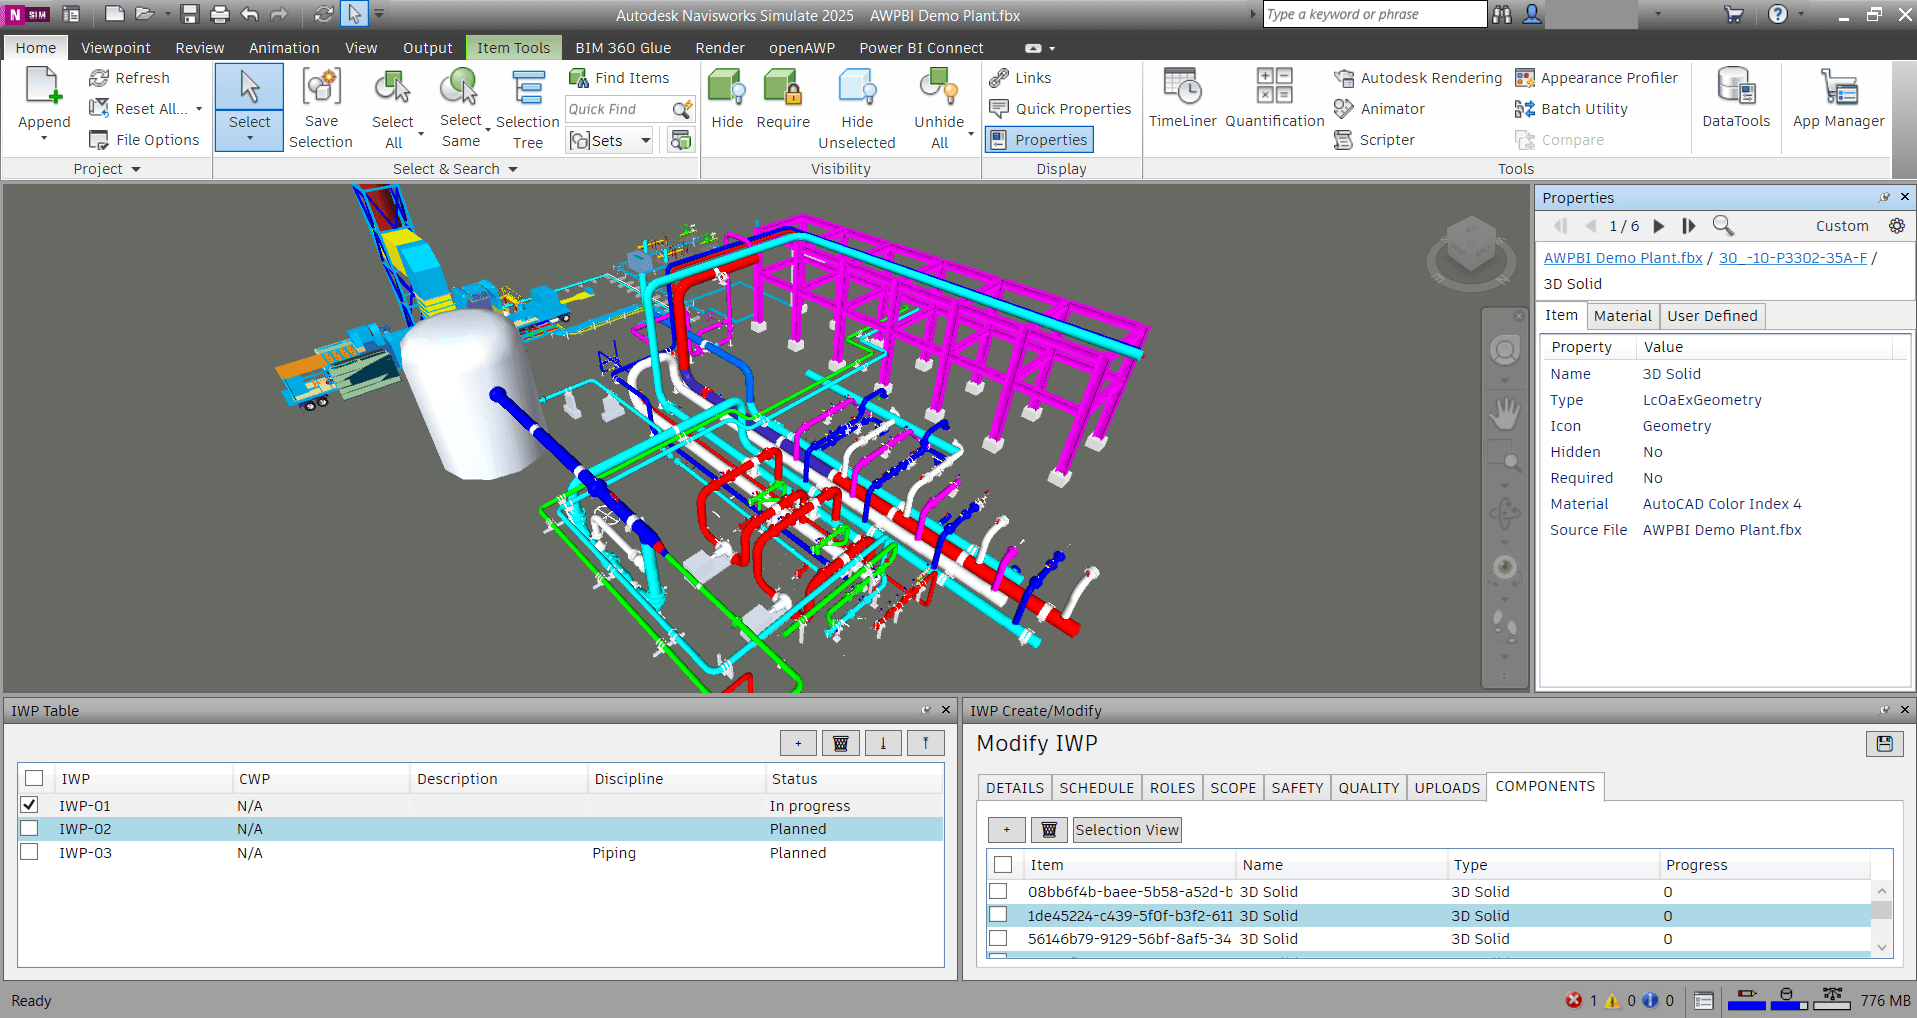1917x1018 pixels.
Task: Click the save icon in Modify IWP
Action: tap(1884, 744)
